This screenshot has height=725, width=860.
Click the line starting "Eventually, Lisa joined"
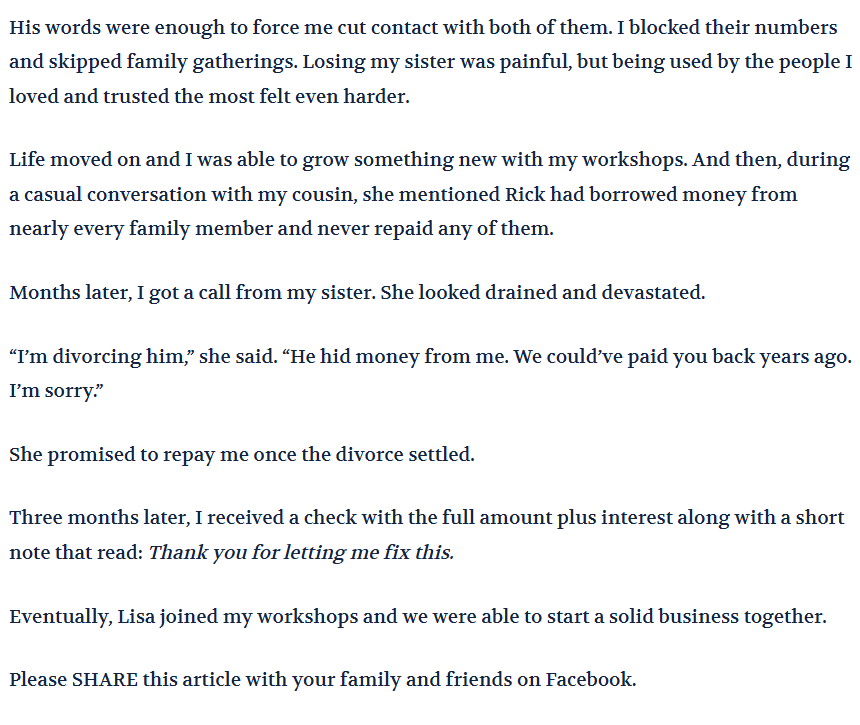click(418, 616)
